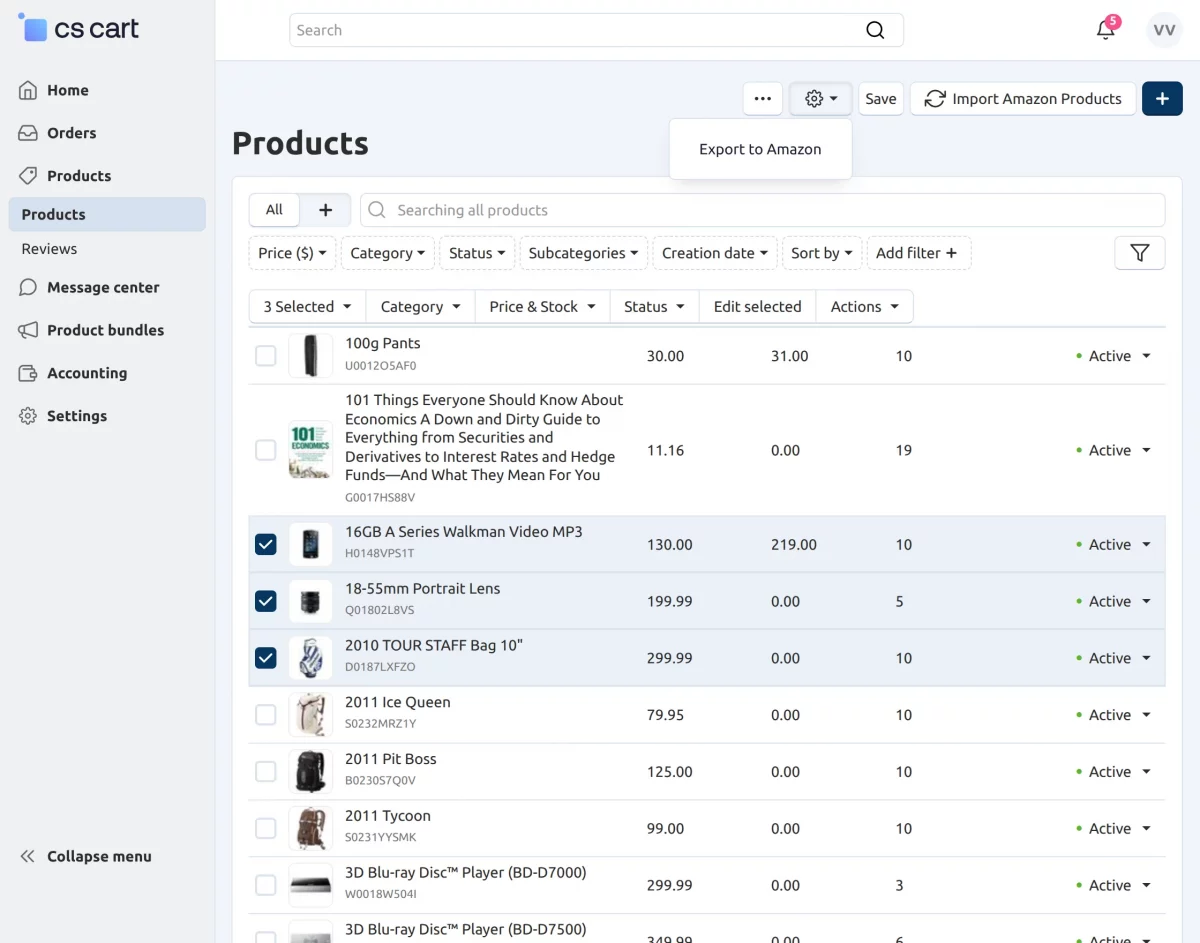Check the 3D Blu-ray BD-D7000 checkbox
1200x943 pixels.
[265, 885]
